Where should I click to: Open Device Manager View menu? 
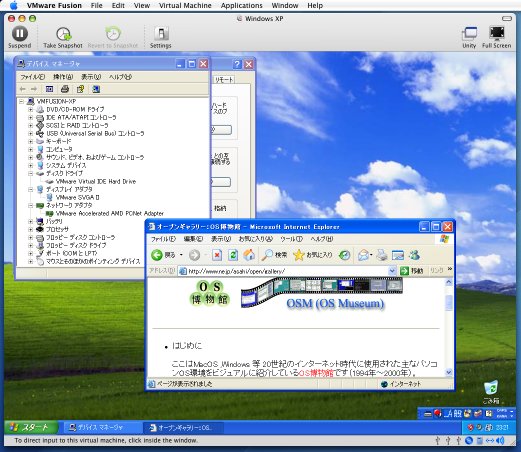point(91,77)
